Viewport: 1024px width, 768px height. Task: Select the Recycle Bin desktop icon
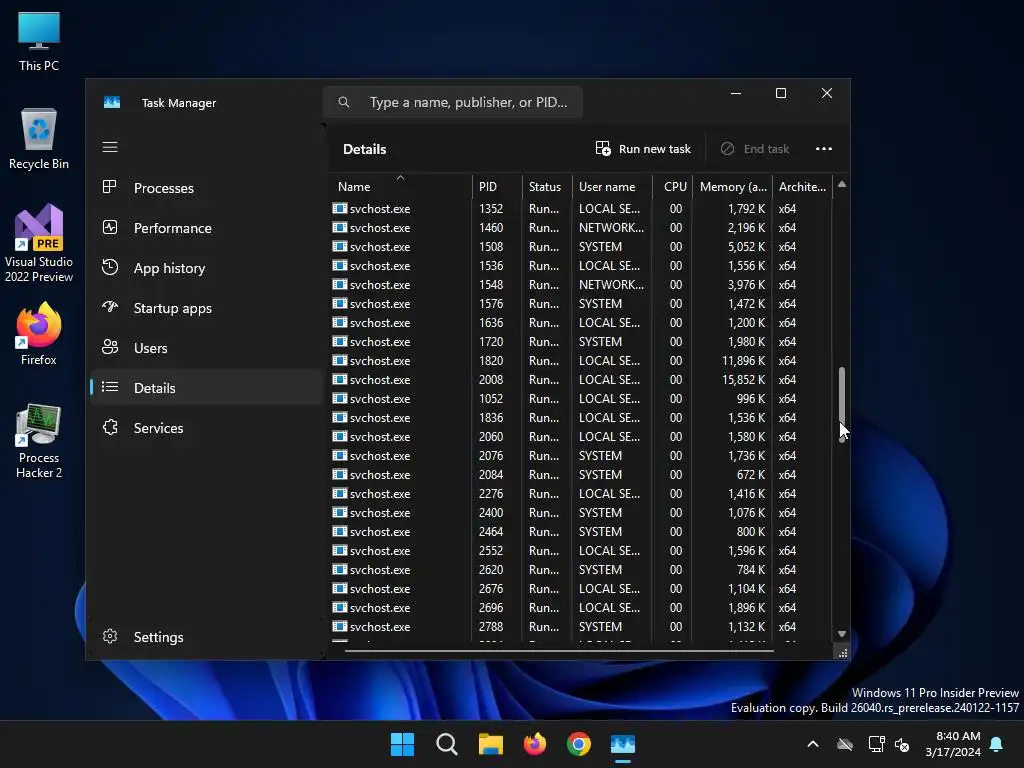pos(39,139)
